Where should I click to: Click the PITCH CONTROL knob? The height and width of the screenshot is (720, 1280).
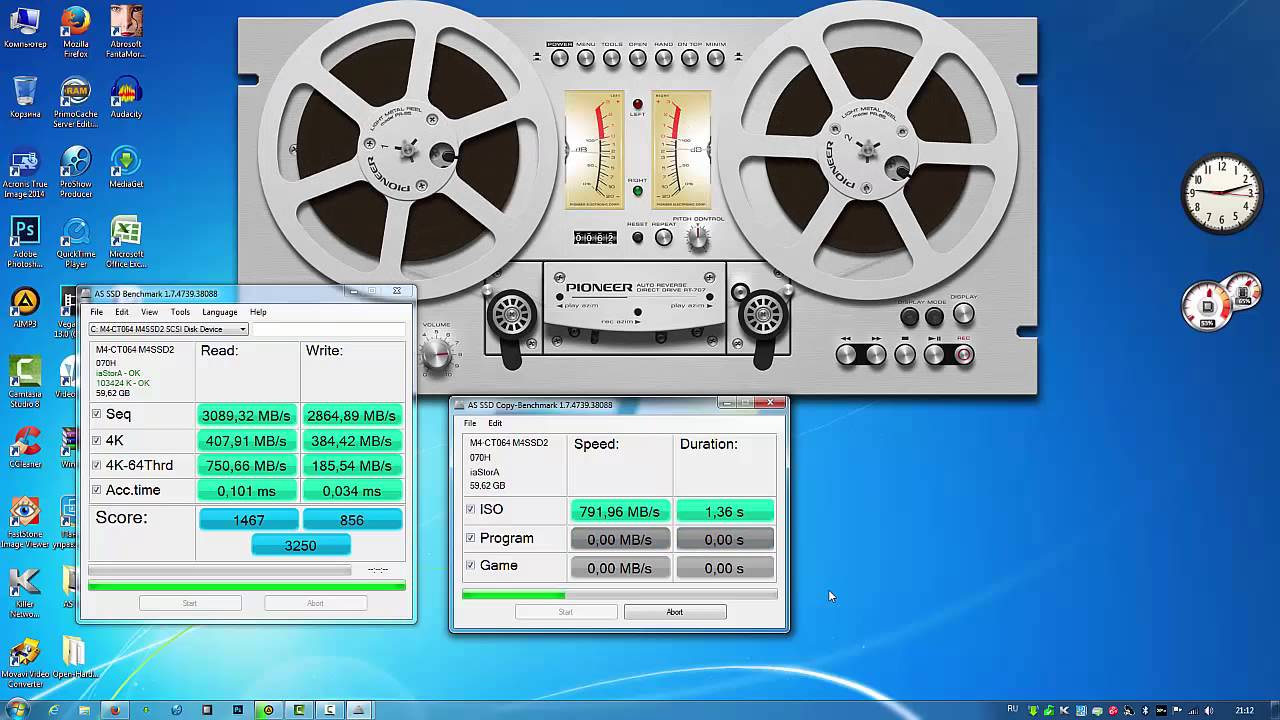click(698, 238)
